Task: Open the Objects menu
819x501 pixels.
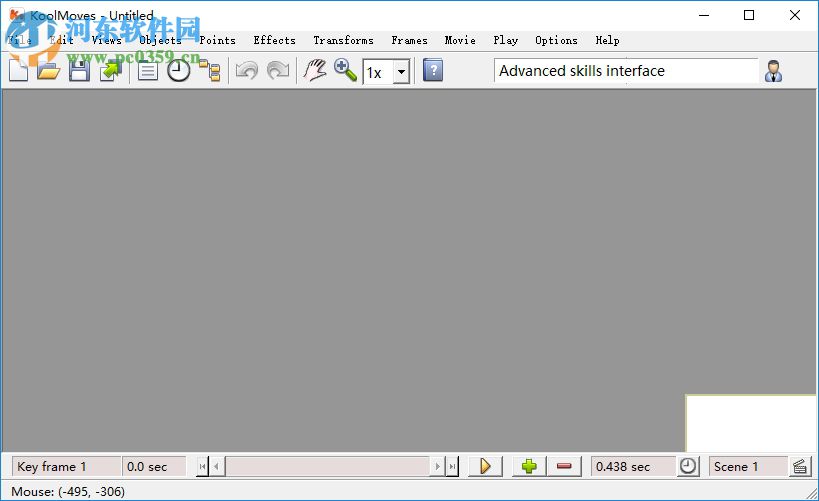Action: pyautogui.click(x=160, y=40)
